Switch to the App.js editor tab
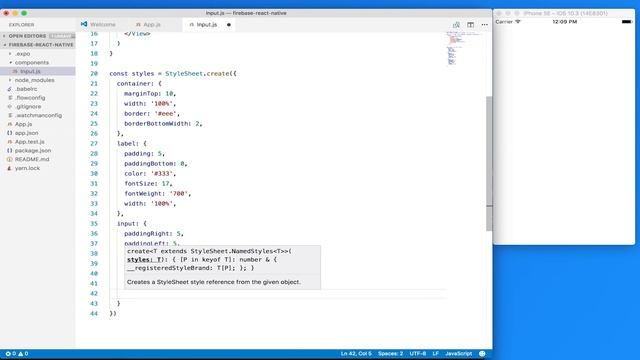Screen dimensions: 640x360 click(148, 24)
